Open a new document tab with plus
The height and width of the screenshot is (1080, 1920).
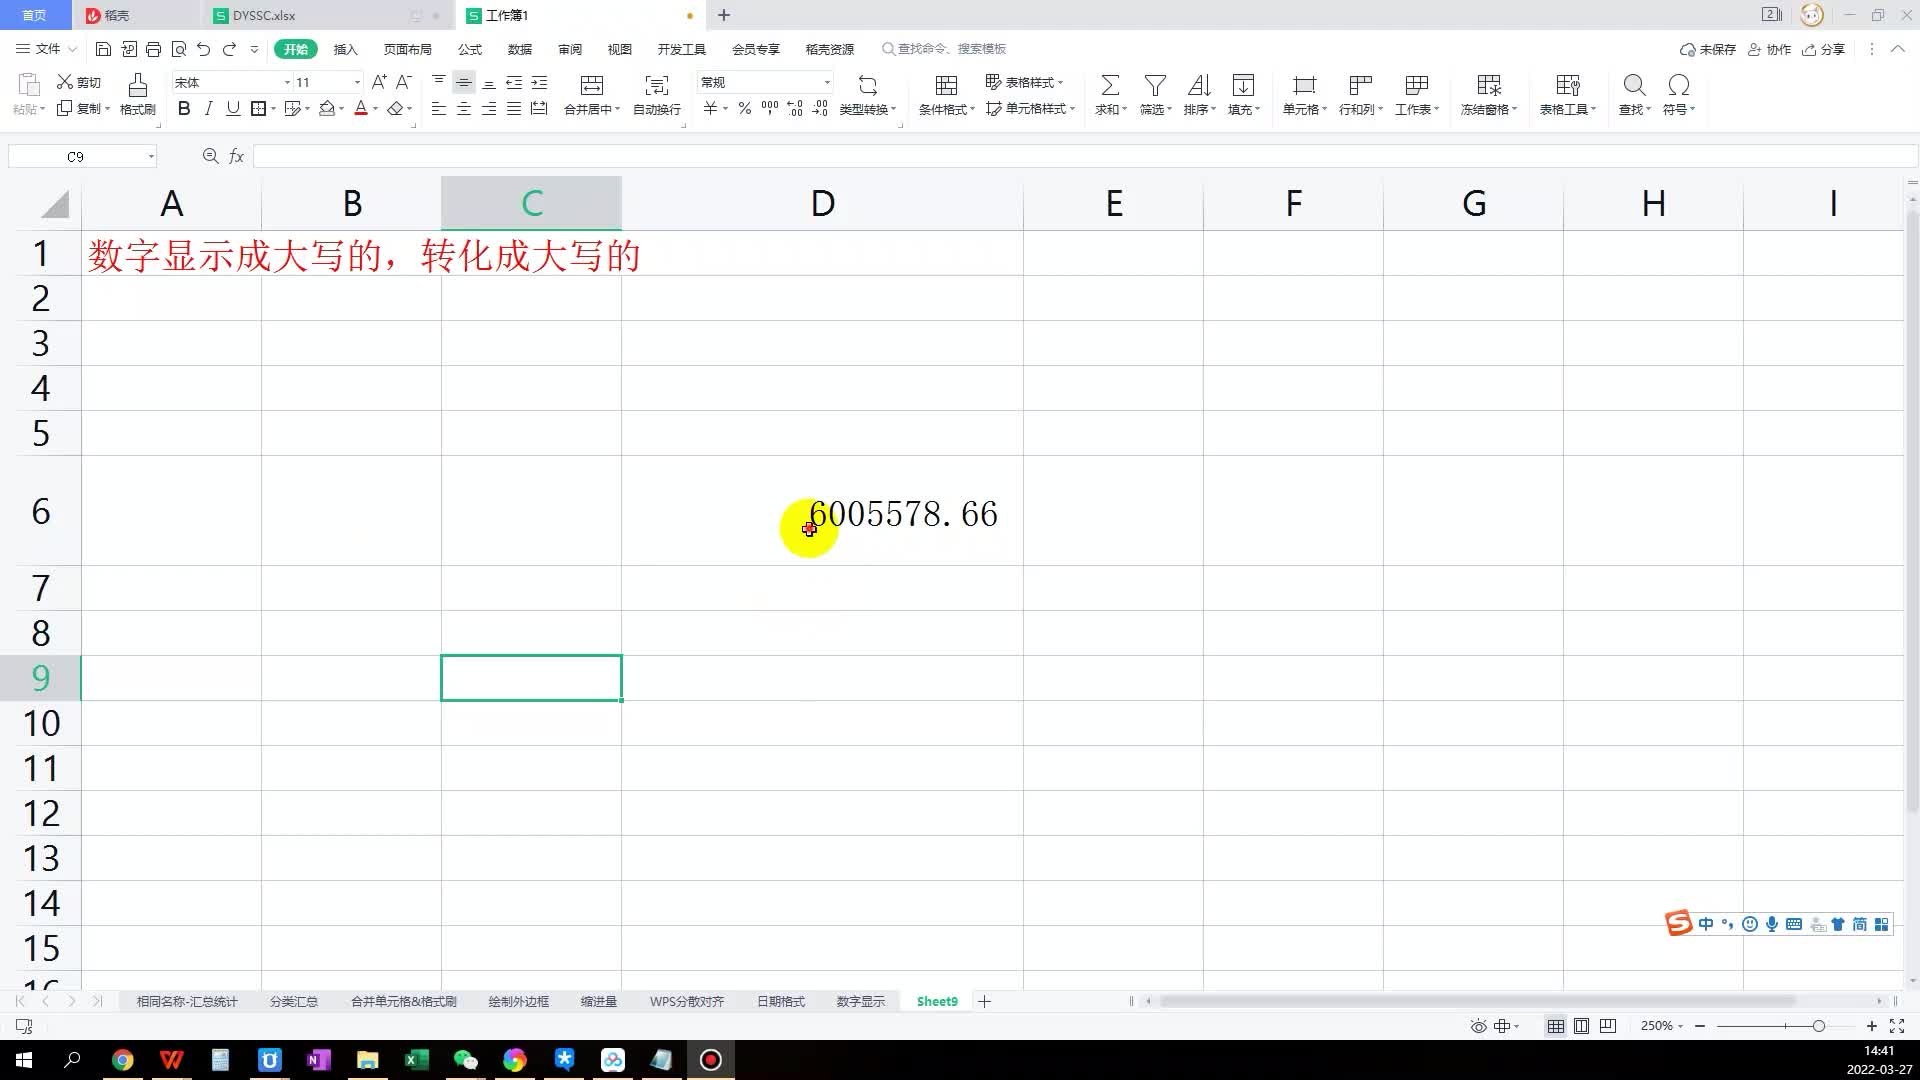[x=724, y=15]
